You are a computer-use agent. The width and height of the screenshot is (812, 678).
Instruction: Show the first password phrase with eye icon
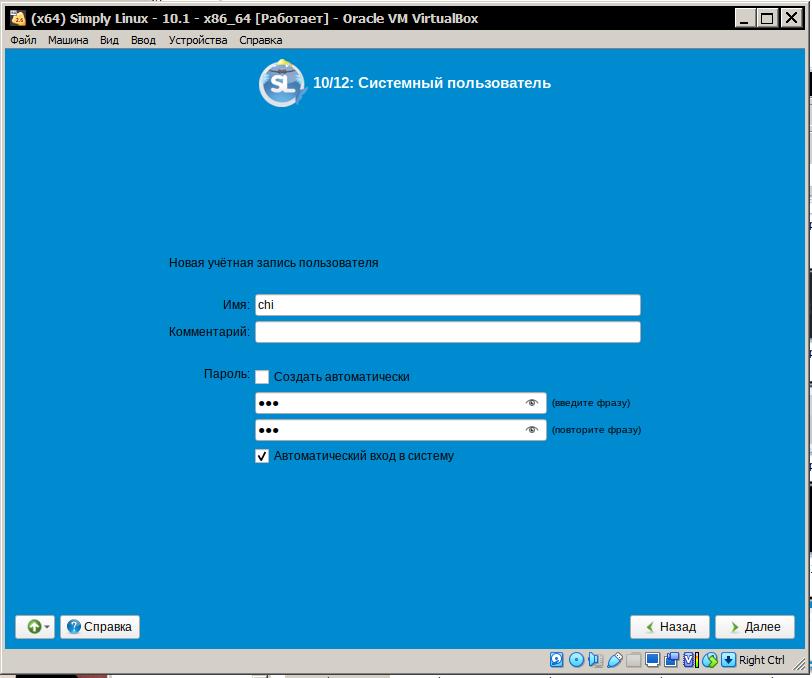pos(532,403)
